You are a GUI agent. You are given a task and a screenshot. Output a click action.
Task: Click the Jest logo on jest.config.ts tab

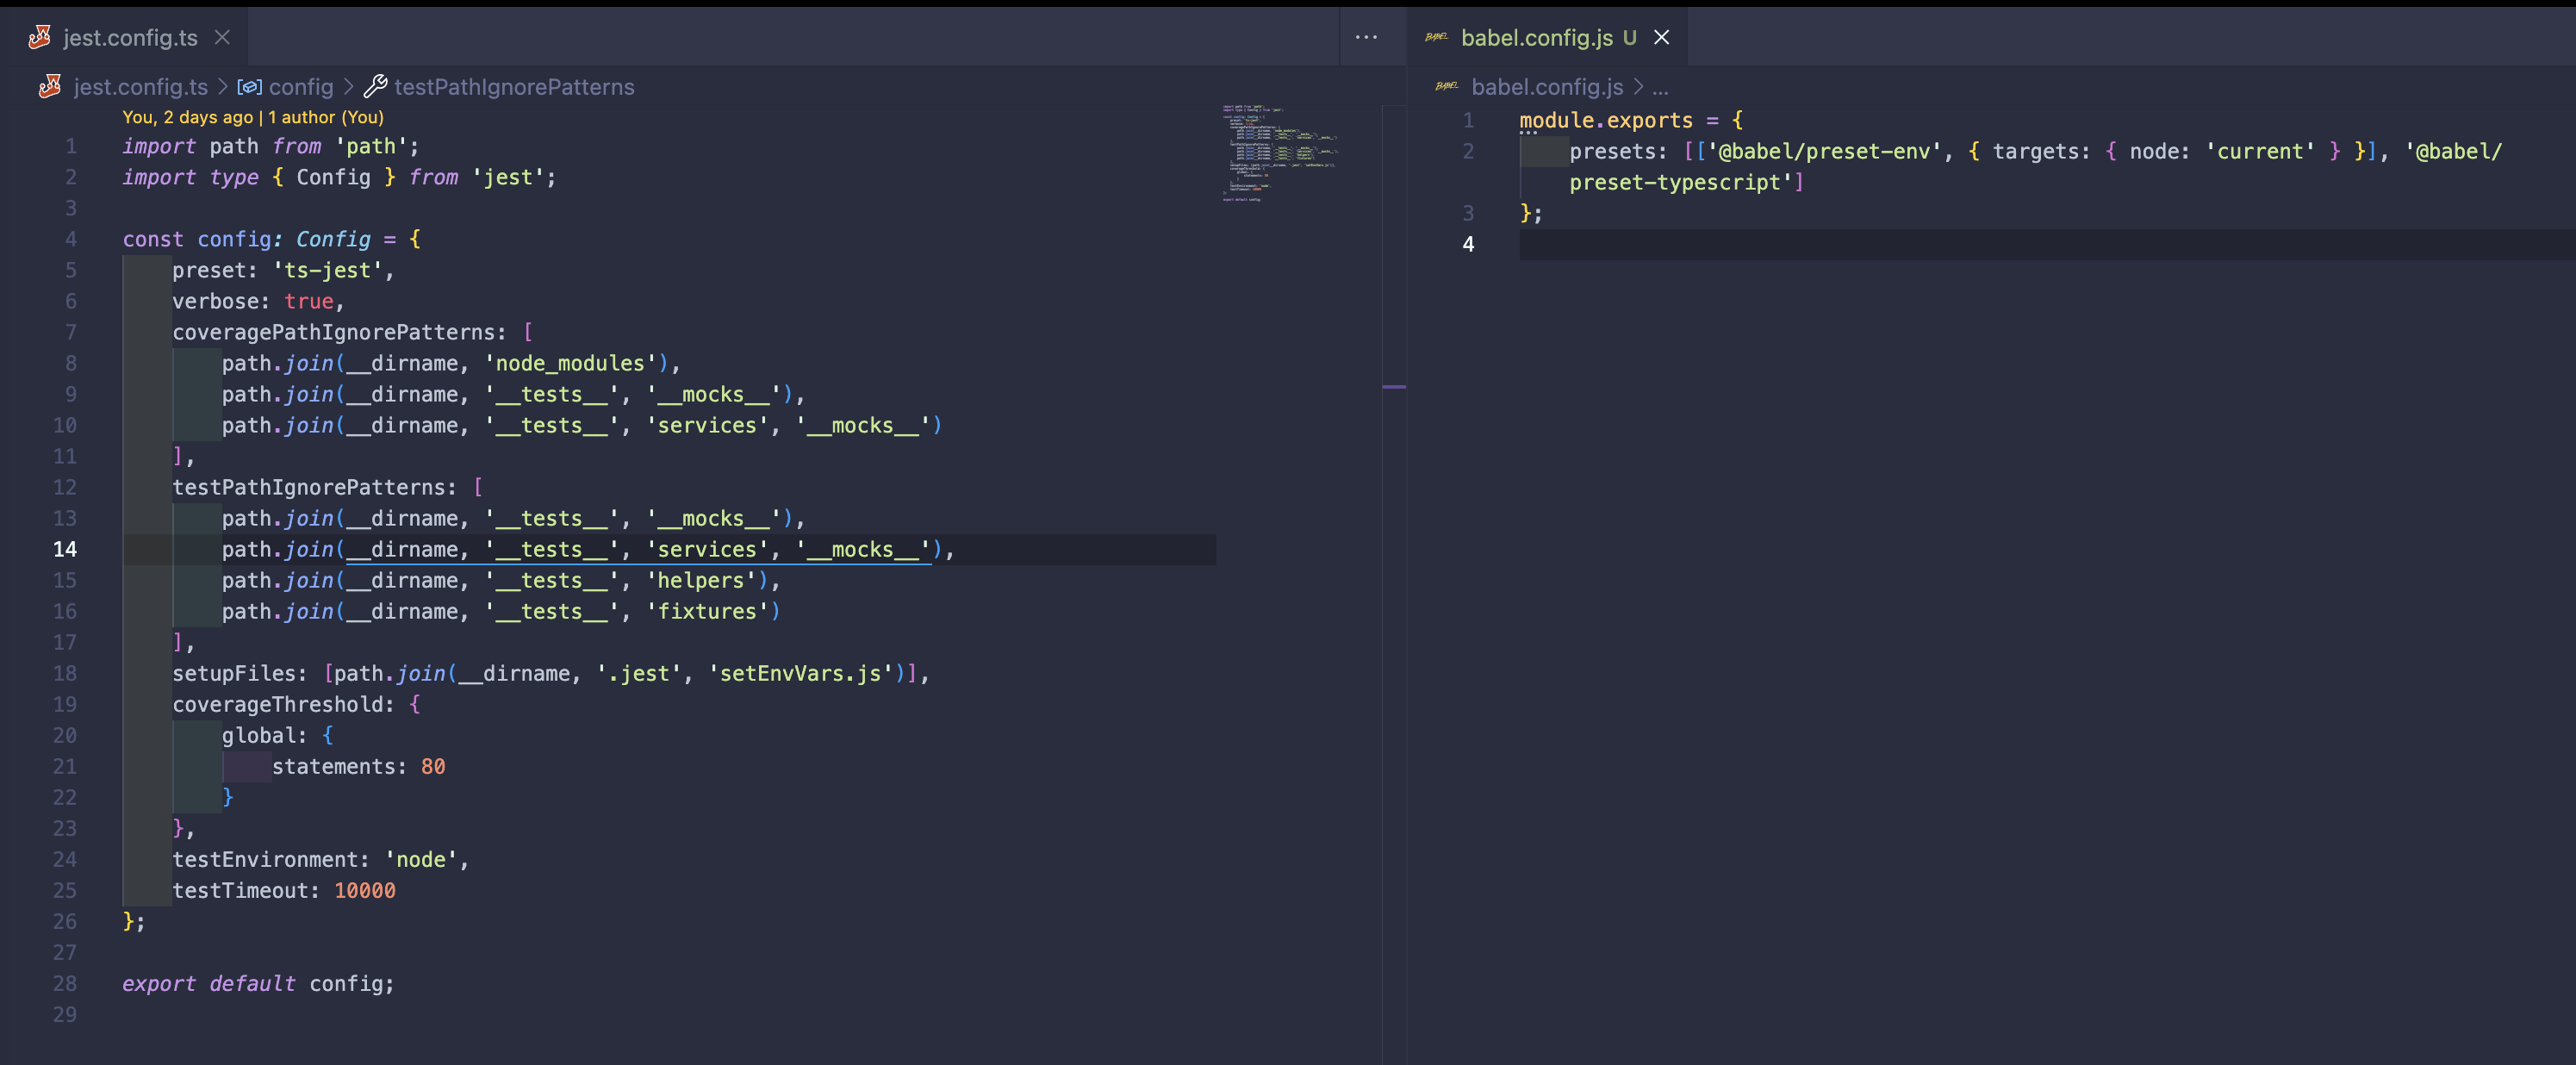41,37
